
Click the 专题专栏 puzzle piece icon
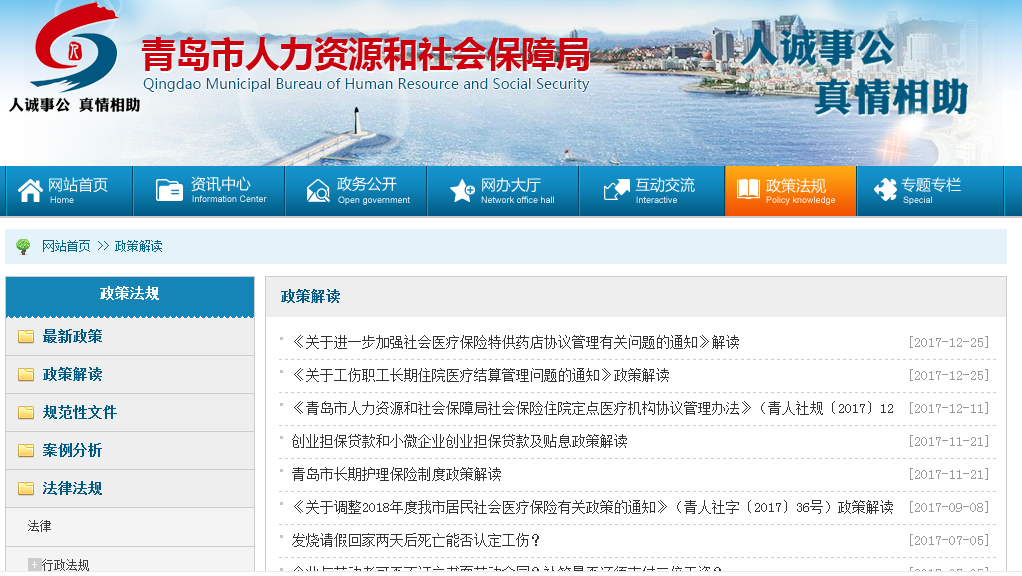coord(884,190)
